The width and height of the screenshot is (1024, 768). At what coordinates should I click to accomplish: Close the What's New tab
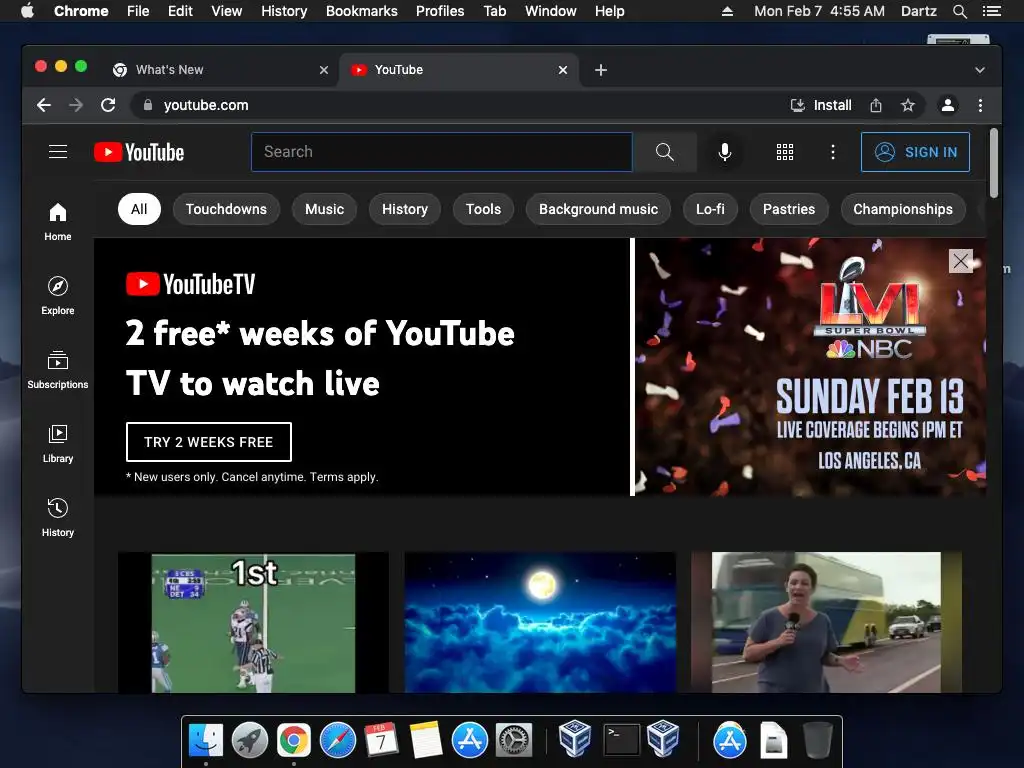click(x=324, y=70)
